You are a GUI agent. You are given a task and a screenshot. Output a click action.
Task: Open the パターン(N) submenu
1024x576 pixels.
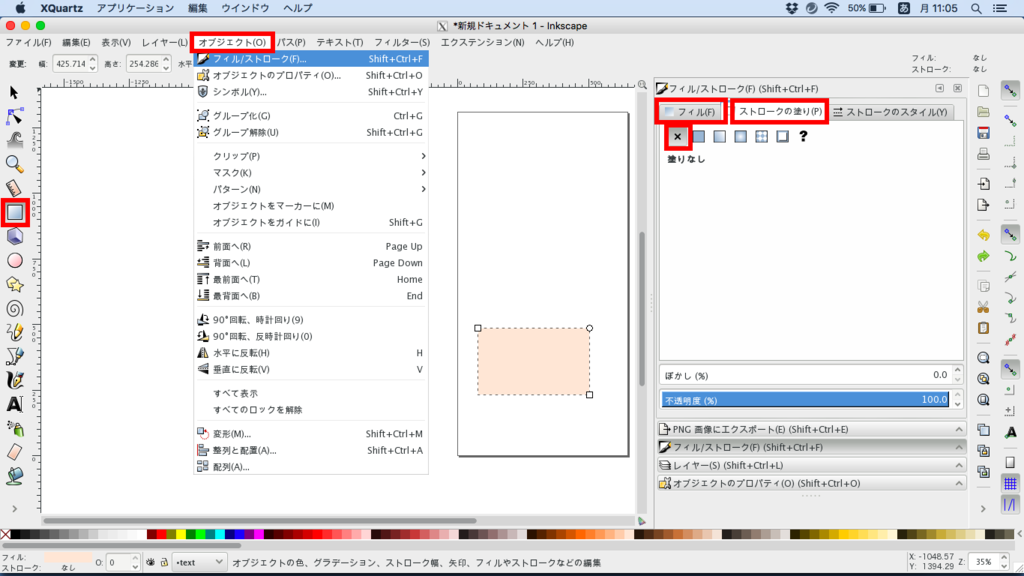(x=312, y=189)
